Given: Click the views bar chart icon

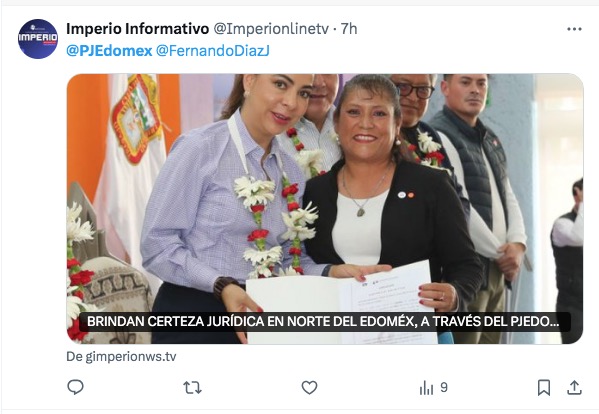Looking at the screenshot, I should coord(426,388).
